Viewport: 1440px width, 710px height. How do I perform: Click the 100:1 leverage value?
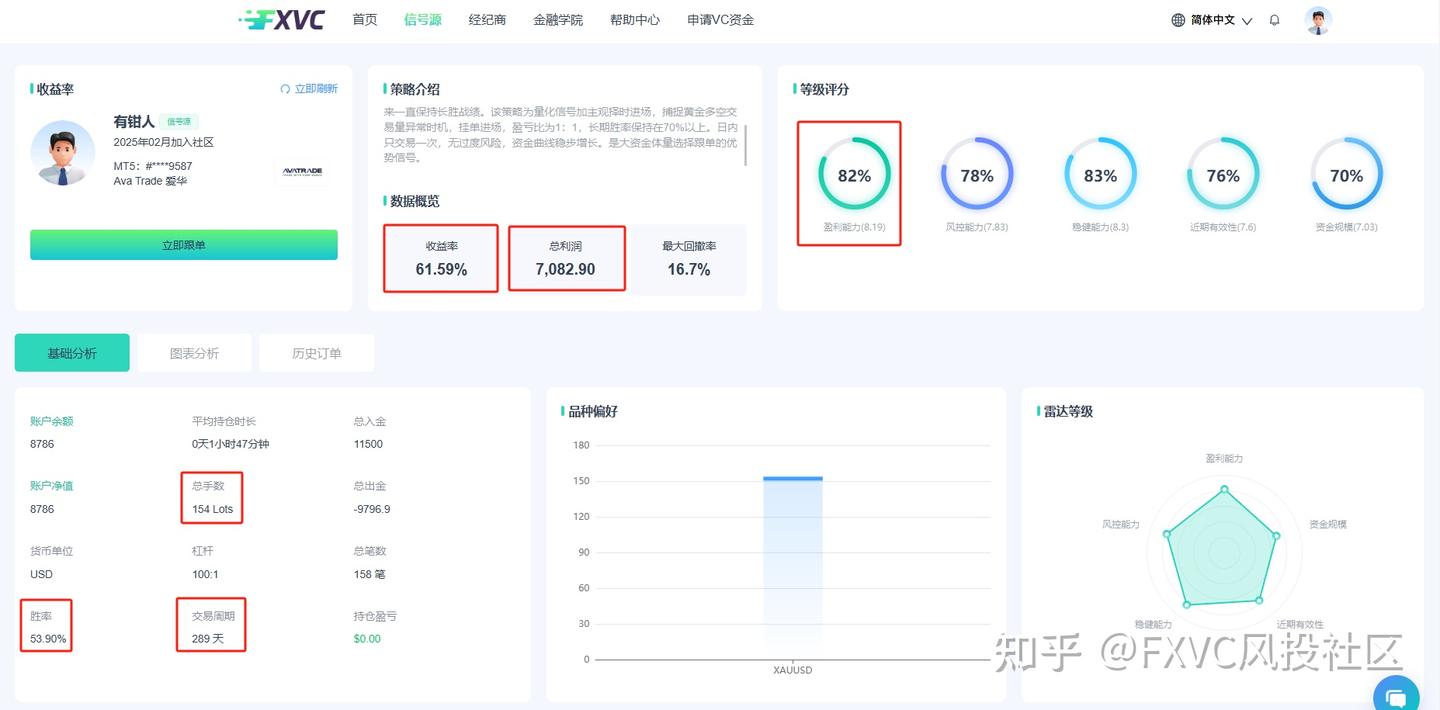[205, 574]
